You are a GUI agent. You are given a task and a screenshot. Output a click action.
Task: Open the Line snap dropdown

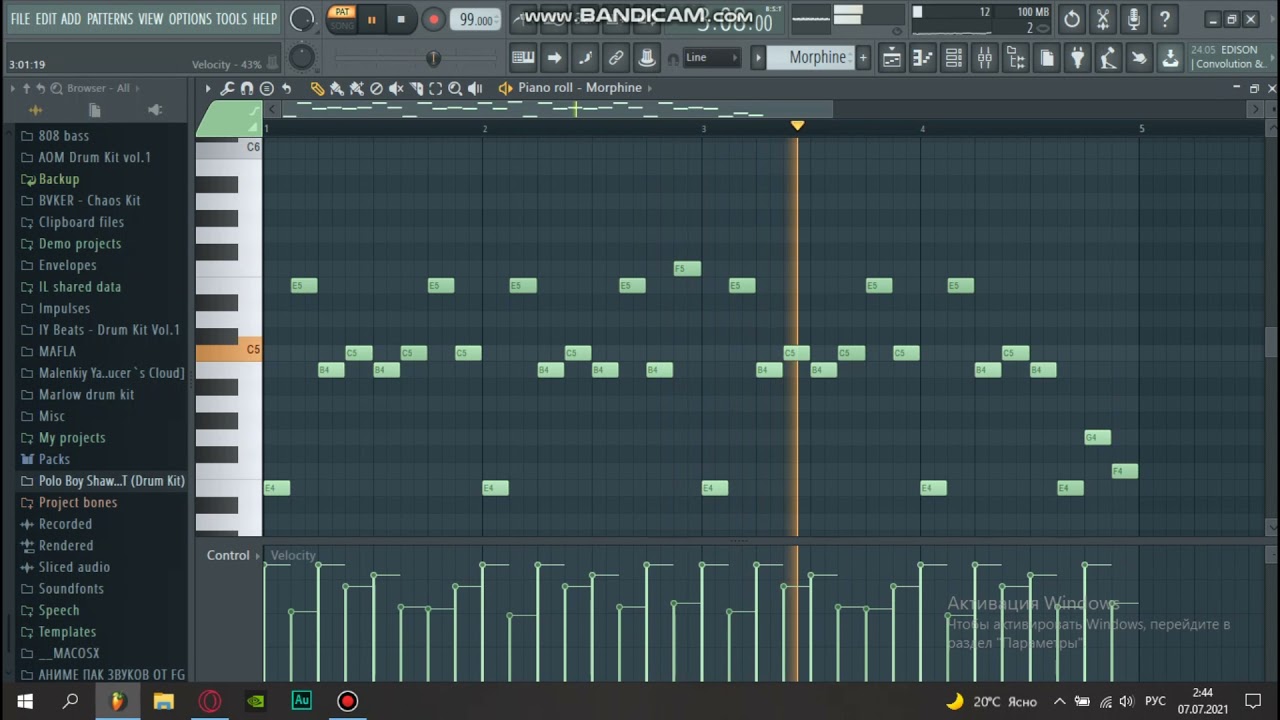click(x=712, y=58)
